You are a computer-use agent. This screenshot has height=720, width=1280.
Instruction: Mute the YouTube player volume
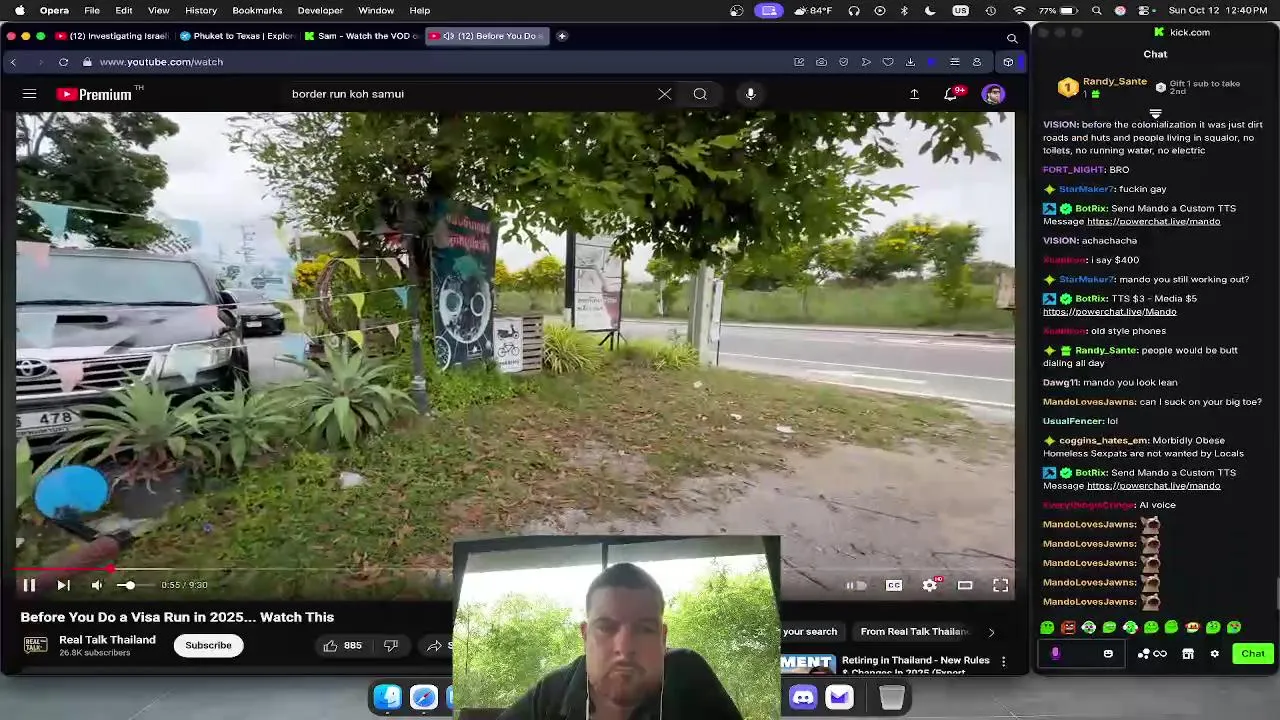(97, 586)
